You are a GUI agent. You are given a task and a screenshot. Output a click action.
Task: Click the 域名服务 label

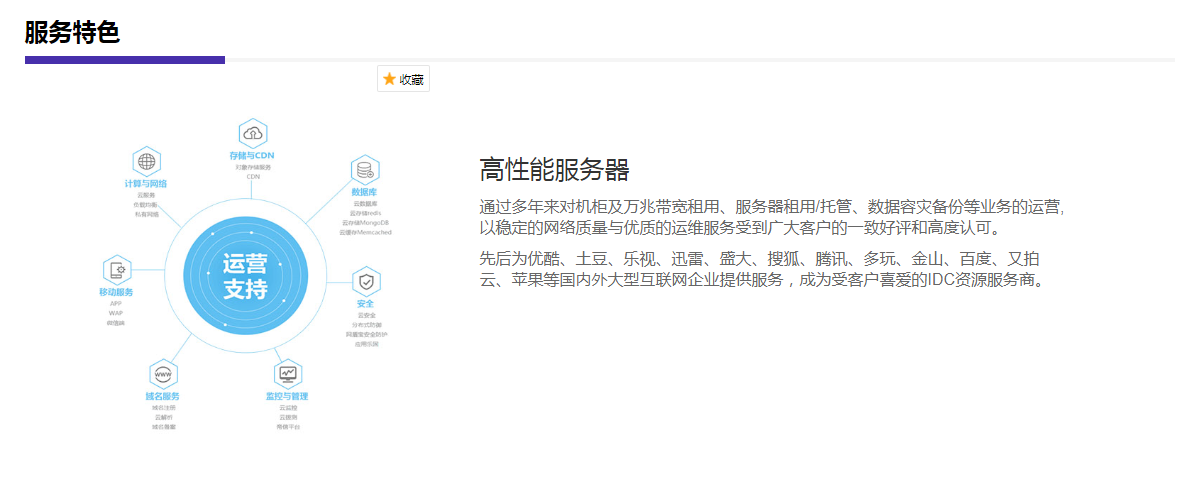[163, 397]
